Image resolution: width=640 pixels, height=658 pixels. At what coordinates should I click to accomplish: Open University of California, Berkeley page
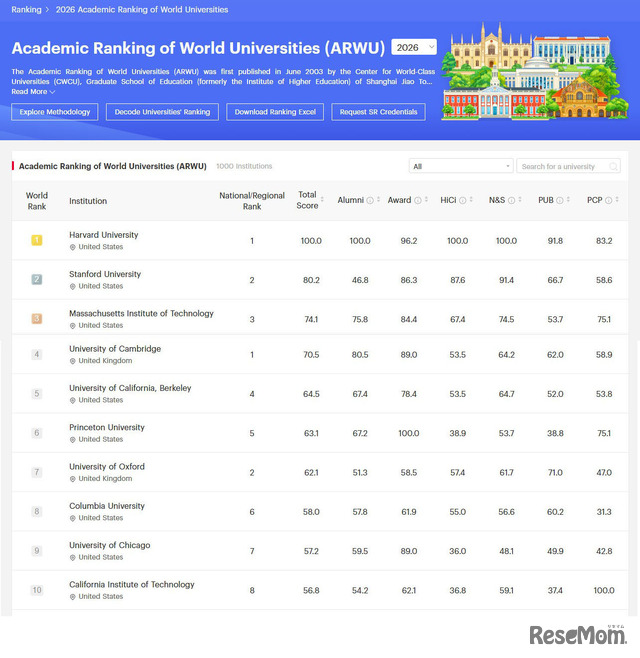[130, 388]
